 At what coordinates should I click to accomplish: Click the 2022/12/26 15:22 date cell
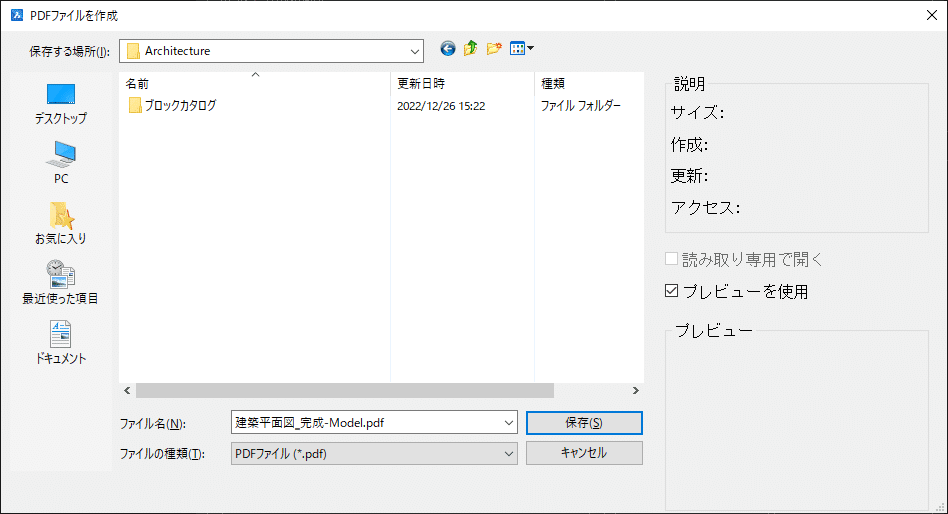pyautogui.click(x=441, y=106)
